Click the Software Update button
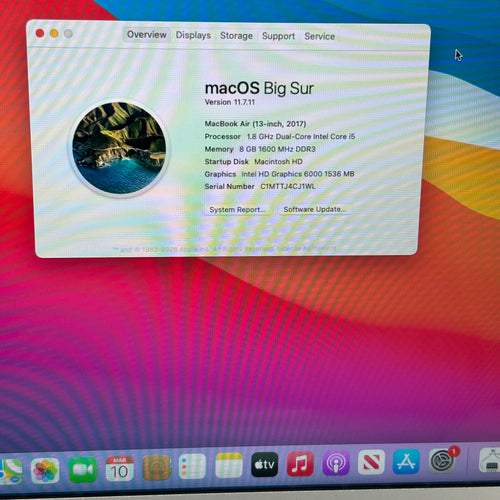 point(315,209)
